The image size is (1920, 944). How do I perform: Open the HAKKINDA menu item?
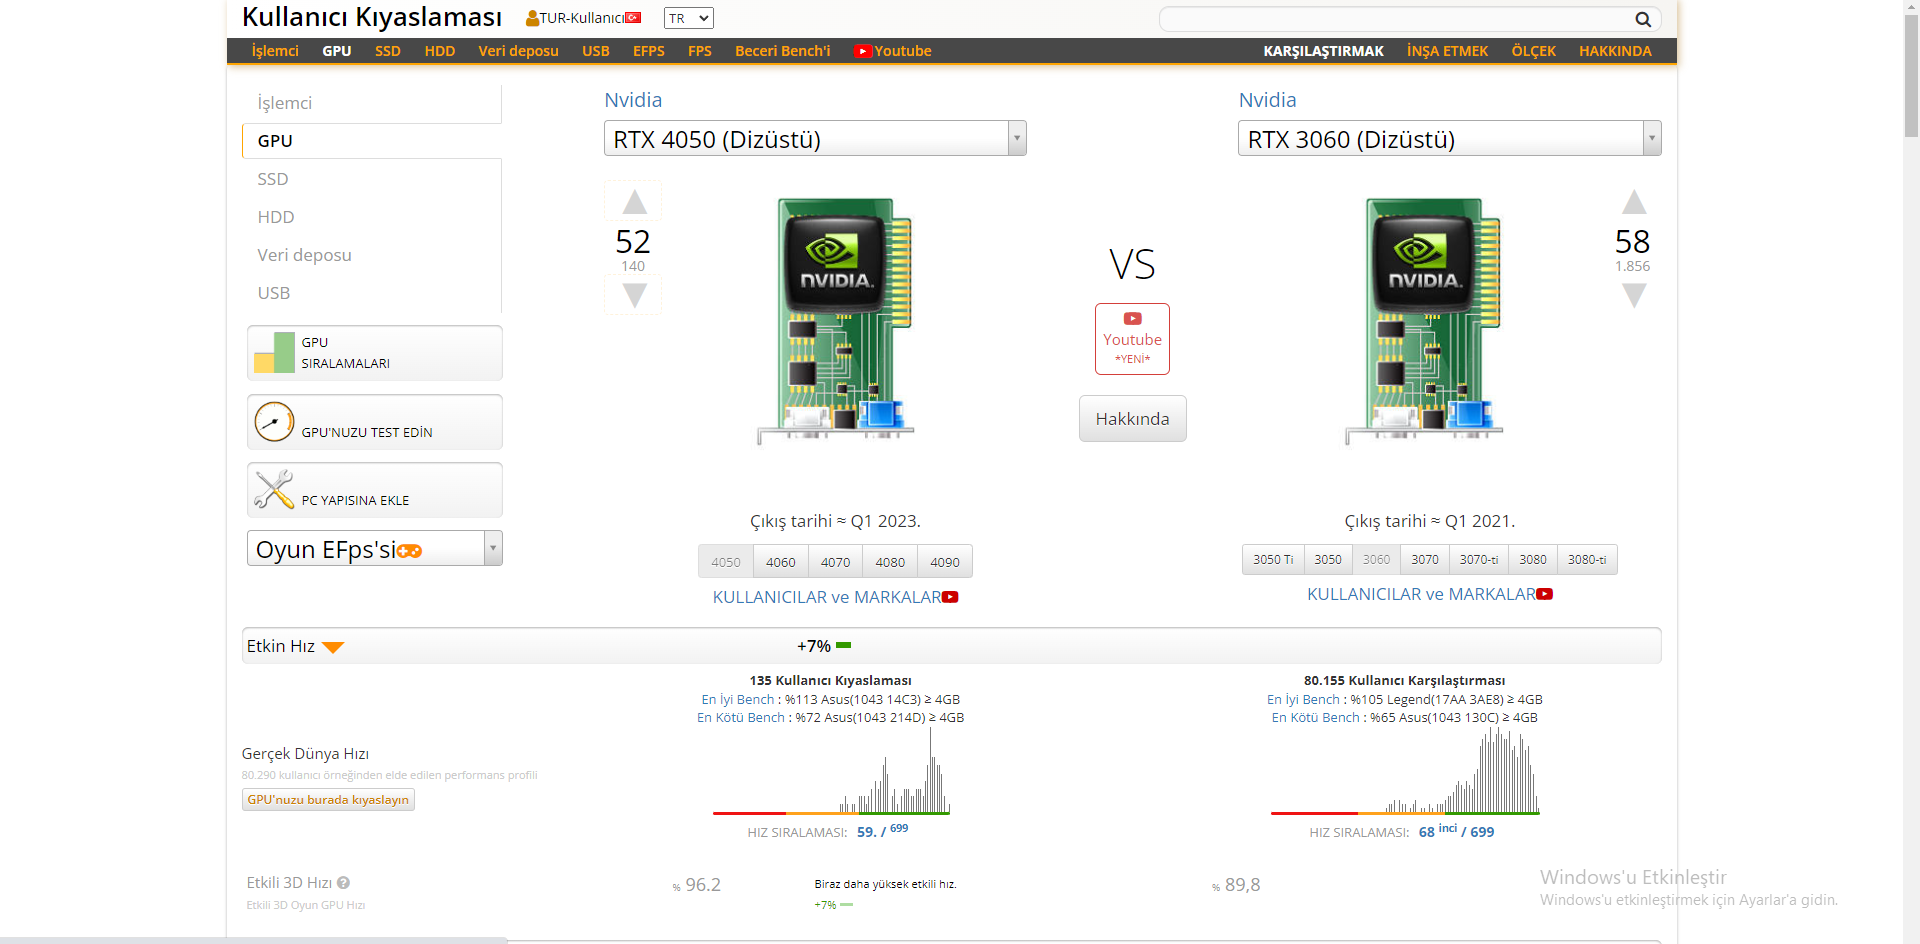(x=1616, y=51)
